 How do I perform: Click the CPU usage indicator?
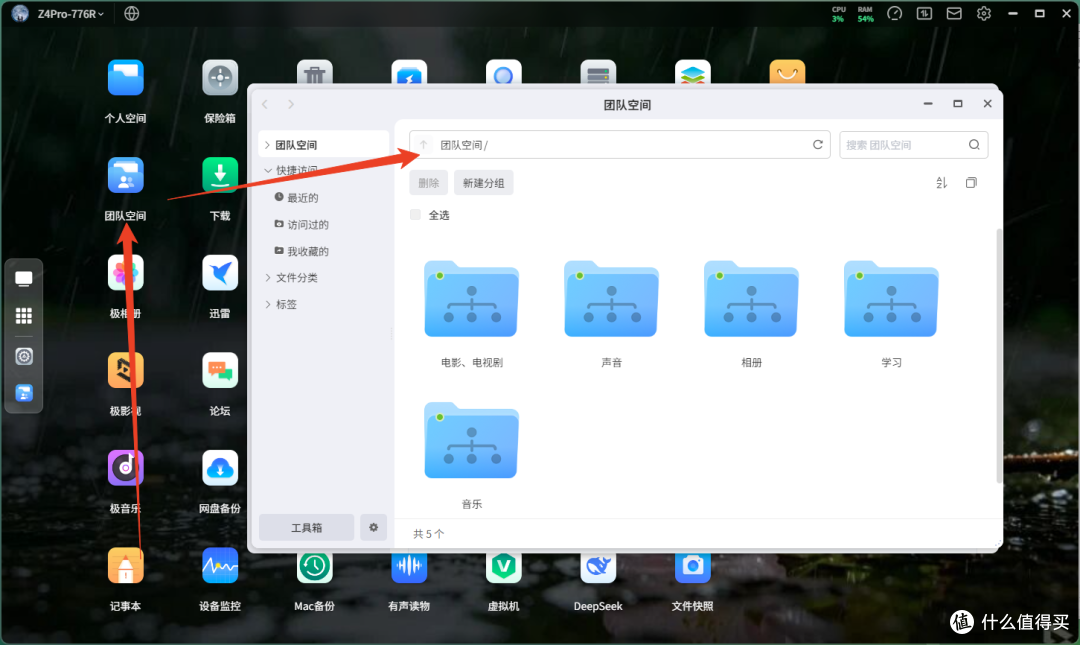838,14
